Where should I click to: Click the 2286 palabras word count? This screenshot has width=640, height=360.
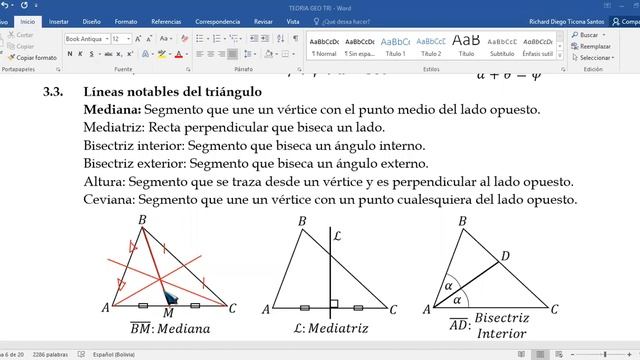(x=50, y=354)
